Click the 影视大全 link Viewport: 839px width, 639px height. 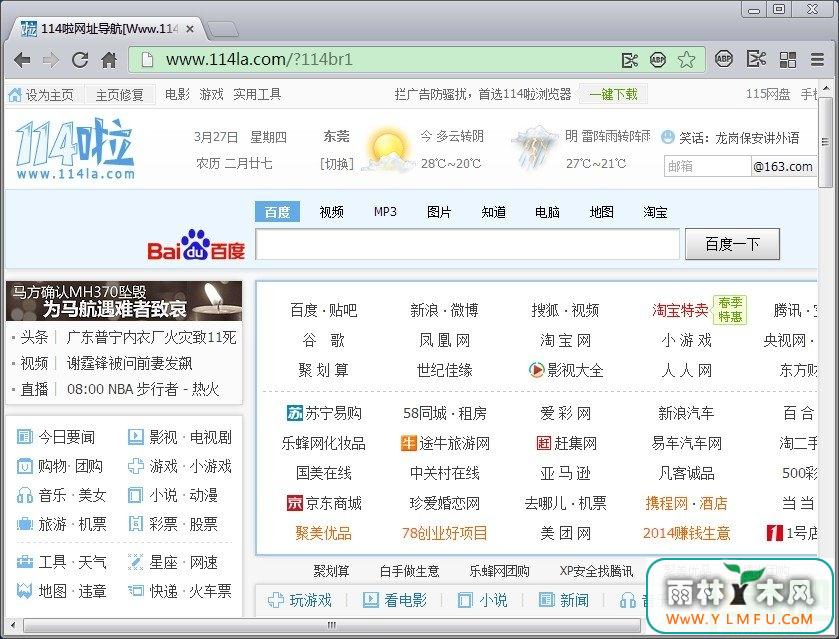[x=566, y=370]
